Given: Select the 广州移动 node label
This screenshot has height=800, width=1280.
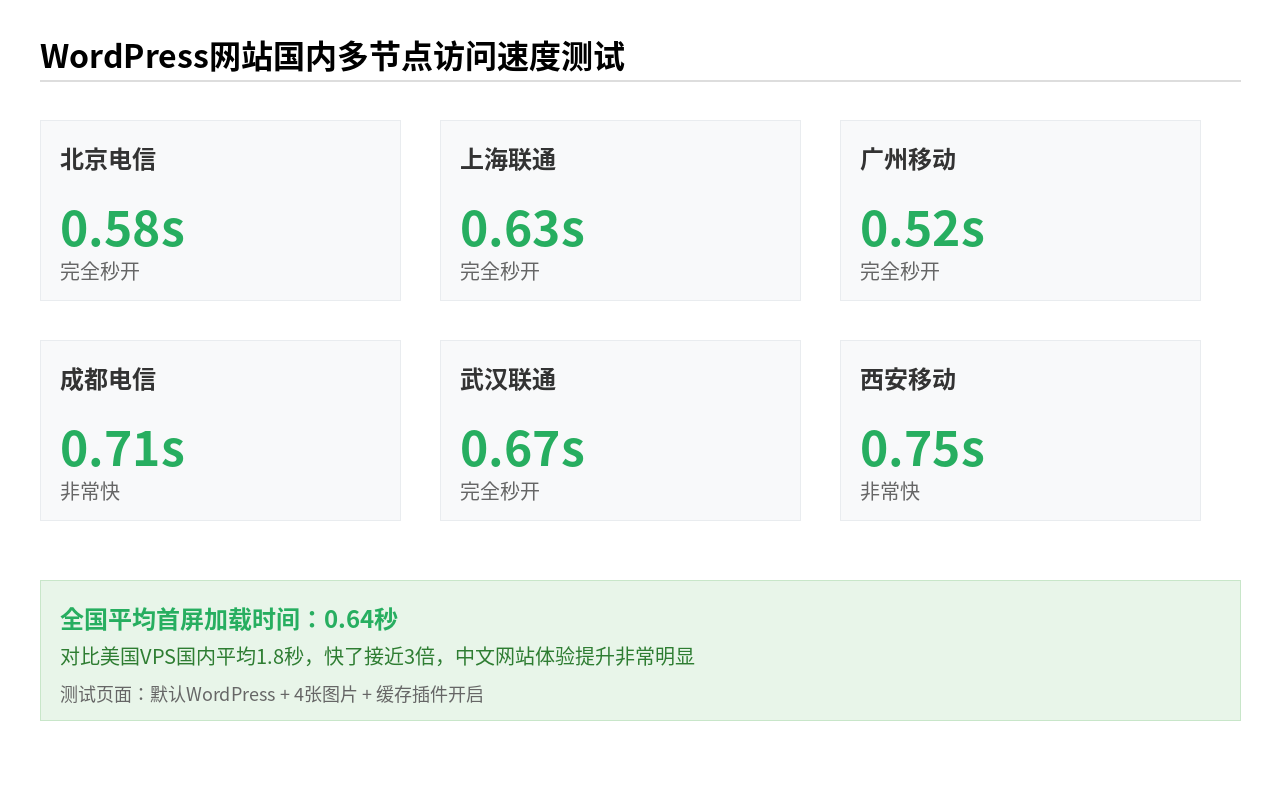Looking at the screenshot, I should [x=908, y=160].
